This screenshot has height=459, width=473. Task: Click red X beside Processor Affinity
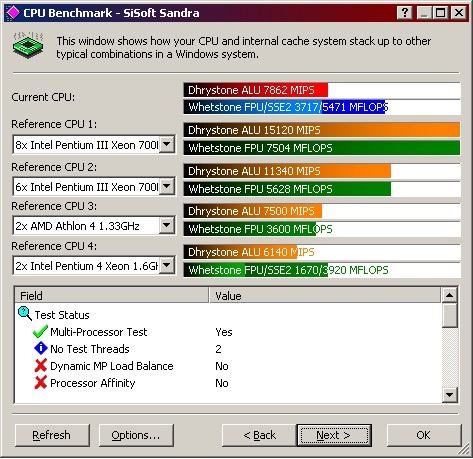(41, 382)
